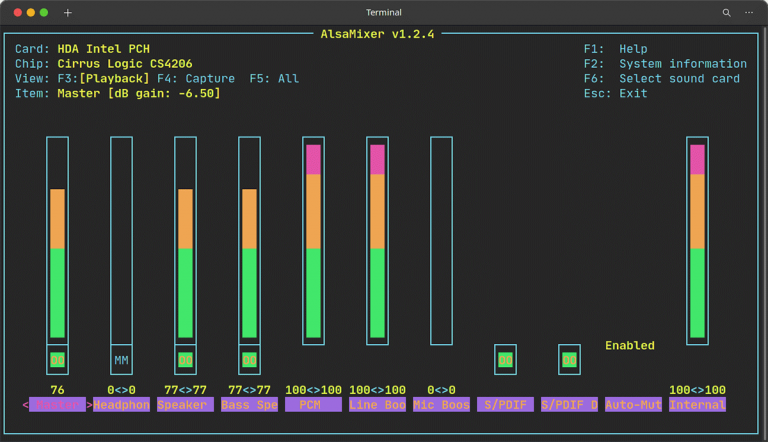Open the terminal more options ellipsis

(749, 13)
